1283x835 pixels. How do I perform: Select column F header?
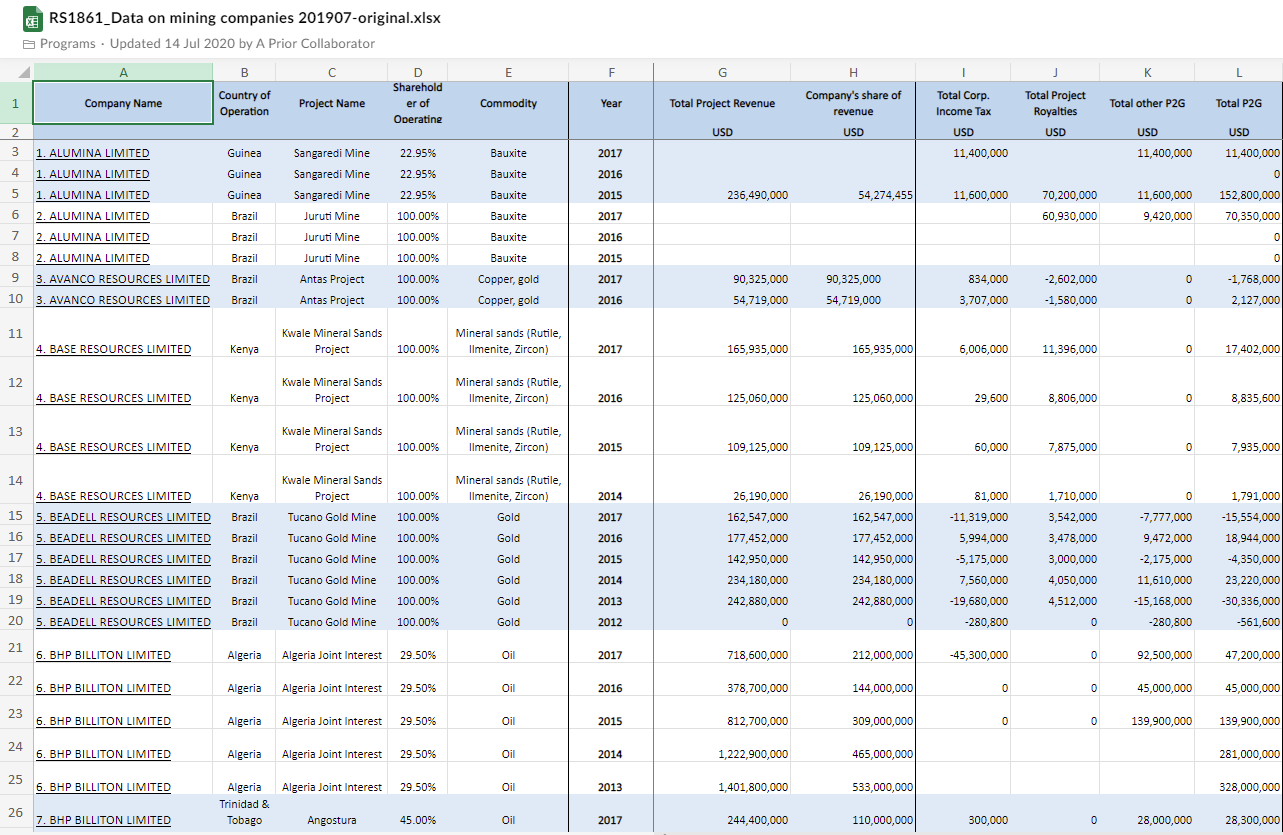point(610,72)
